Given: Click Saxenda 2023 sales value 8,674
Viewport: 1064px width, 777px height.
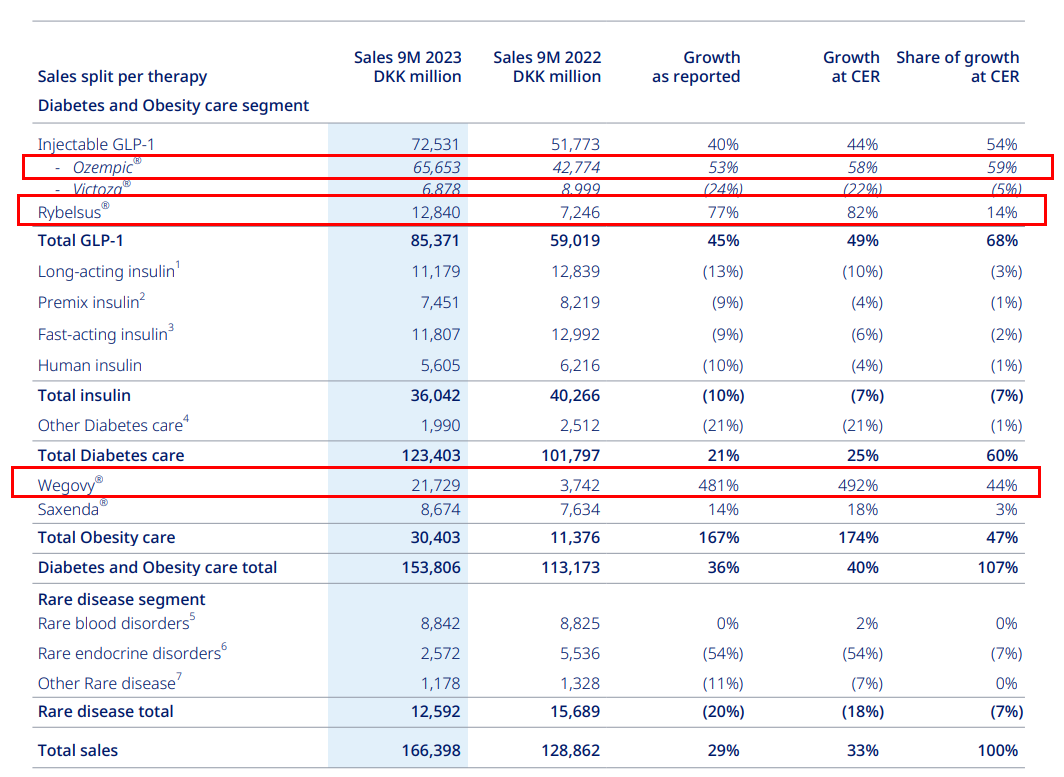Looking at the screenshot, I should click(440, 510).
